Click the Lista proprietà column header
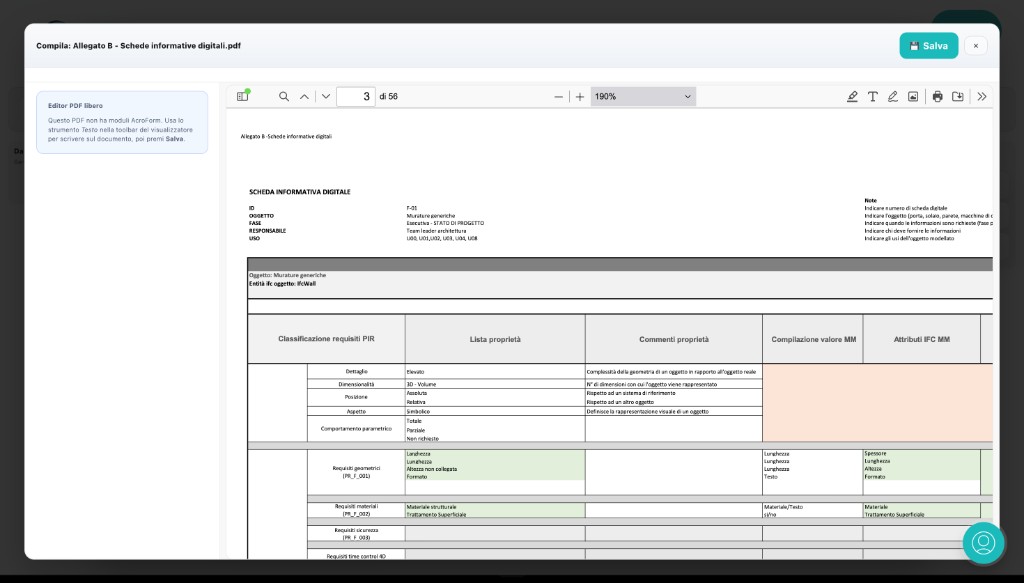 click(x=495, y=339)
